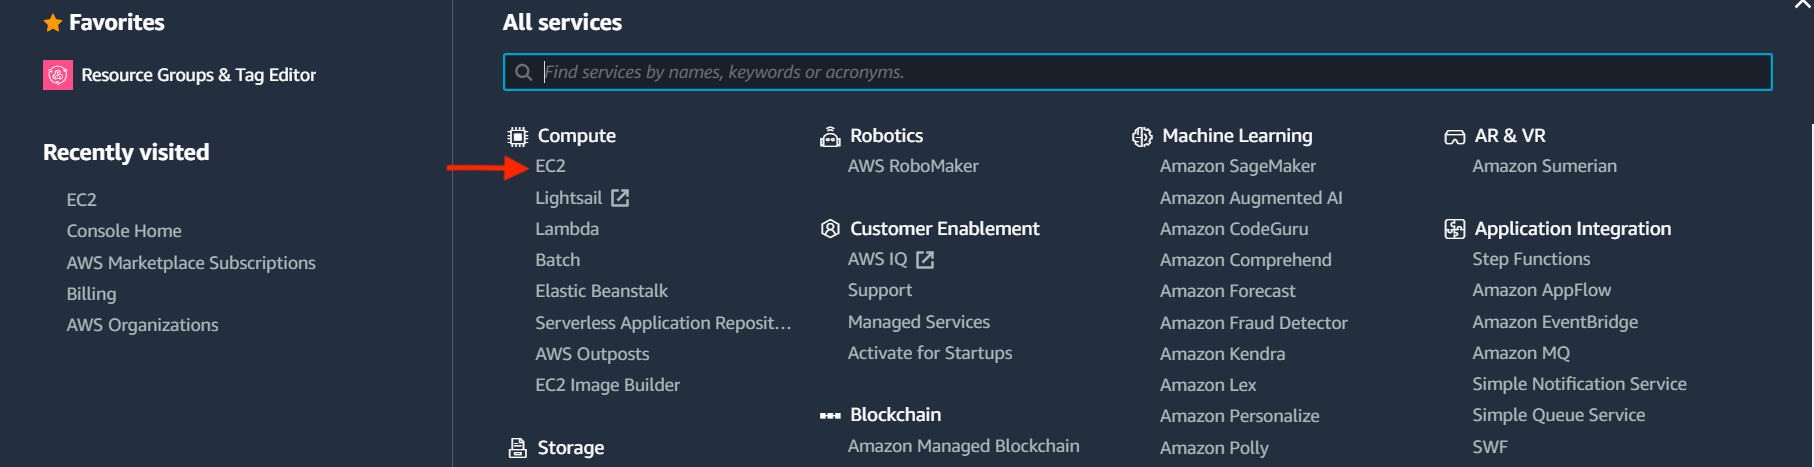Click the Blockchain category icon
Viewport: 1814px width, 467px height.
click(830, 415)
